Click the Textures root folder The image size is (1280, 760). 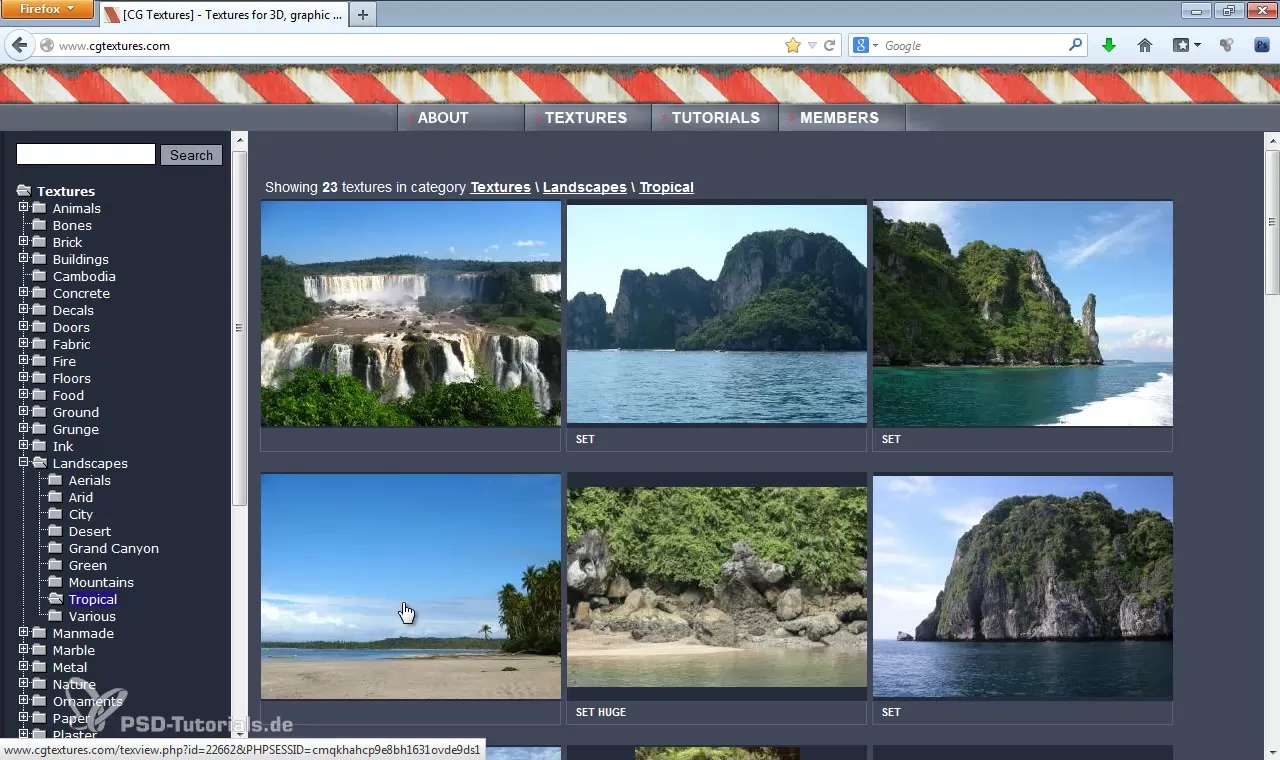click(x=66, y=191)
